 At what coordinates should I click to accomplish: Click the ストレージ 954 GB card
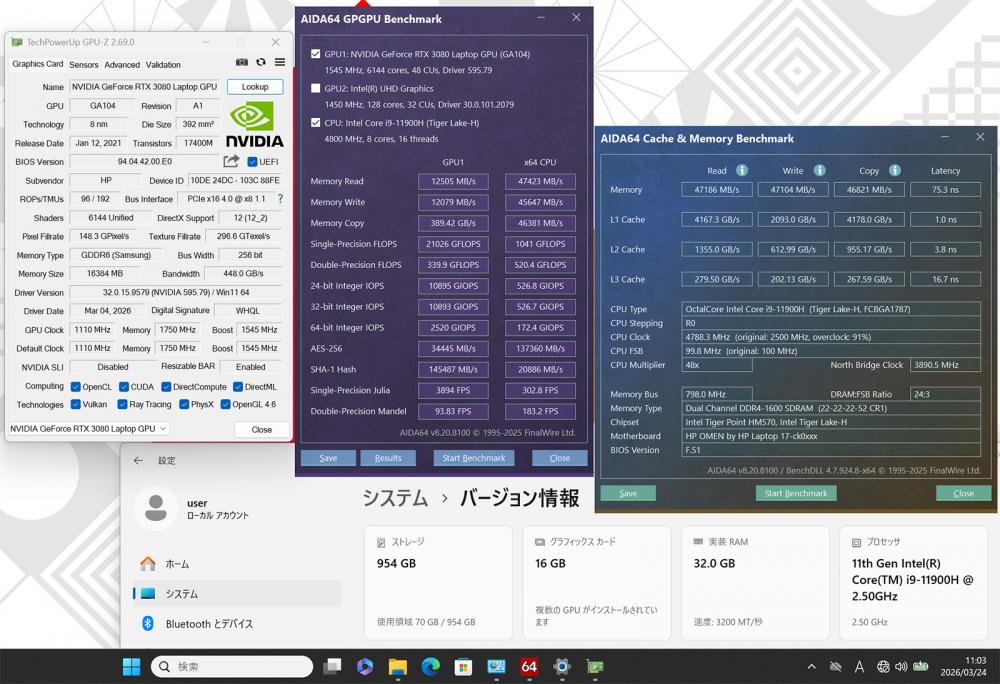pyautogui.click(x=438, y=583)
